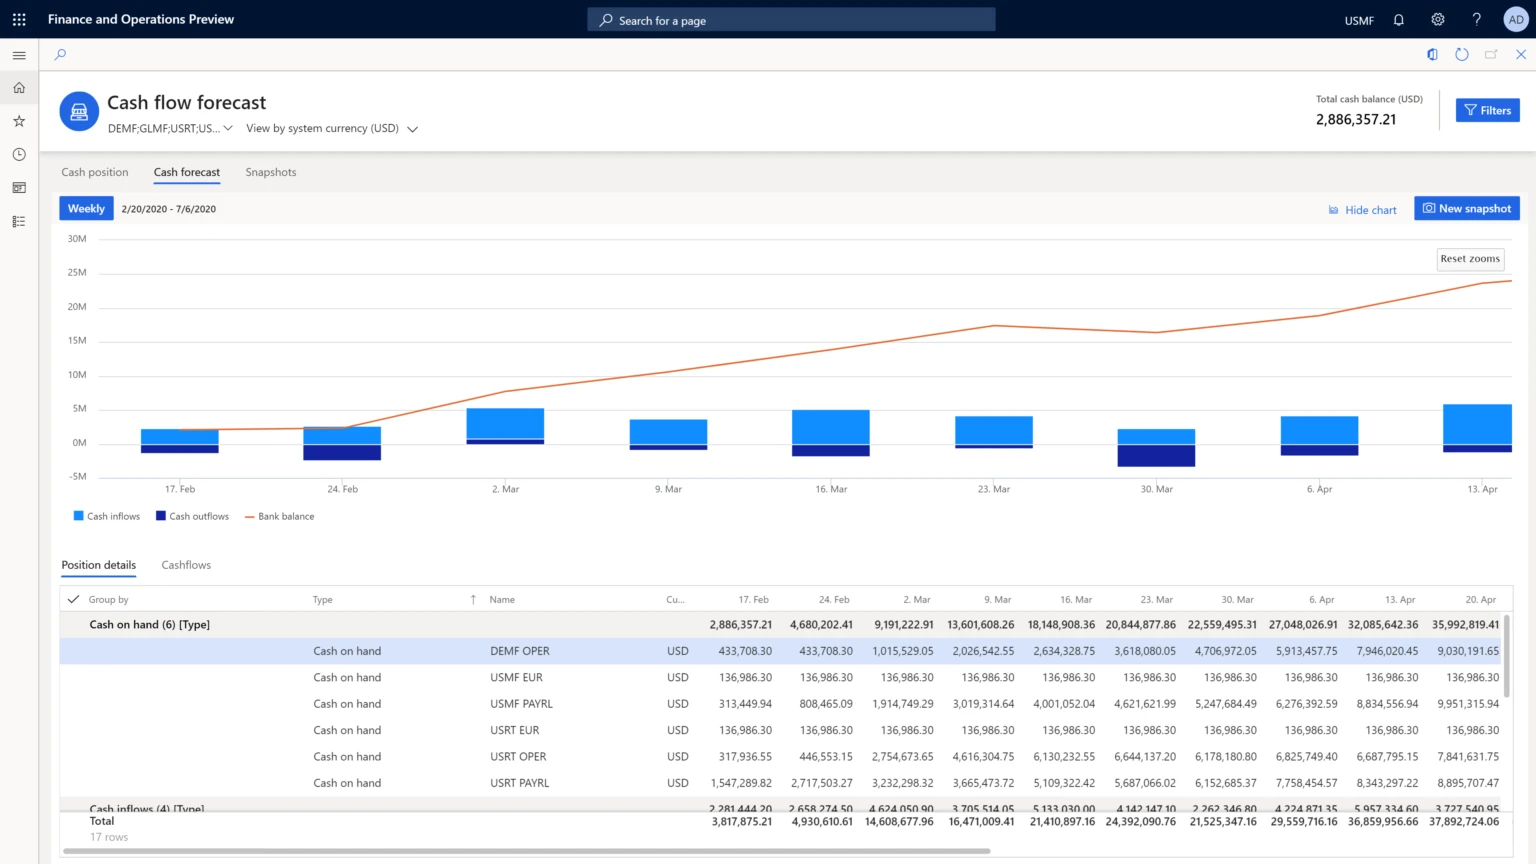
Task: Go to the default dashboard via home icon
Action: (18, 87)
